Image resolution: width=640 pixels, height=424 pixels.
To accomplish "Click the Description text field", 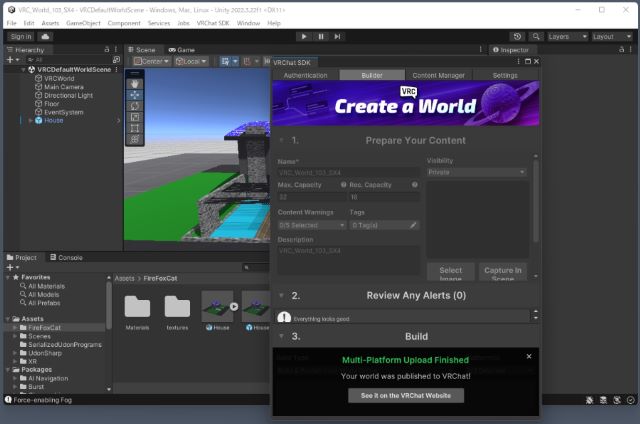I will [x=349, y=260].
